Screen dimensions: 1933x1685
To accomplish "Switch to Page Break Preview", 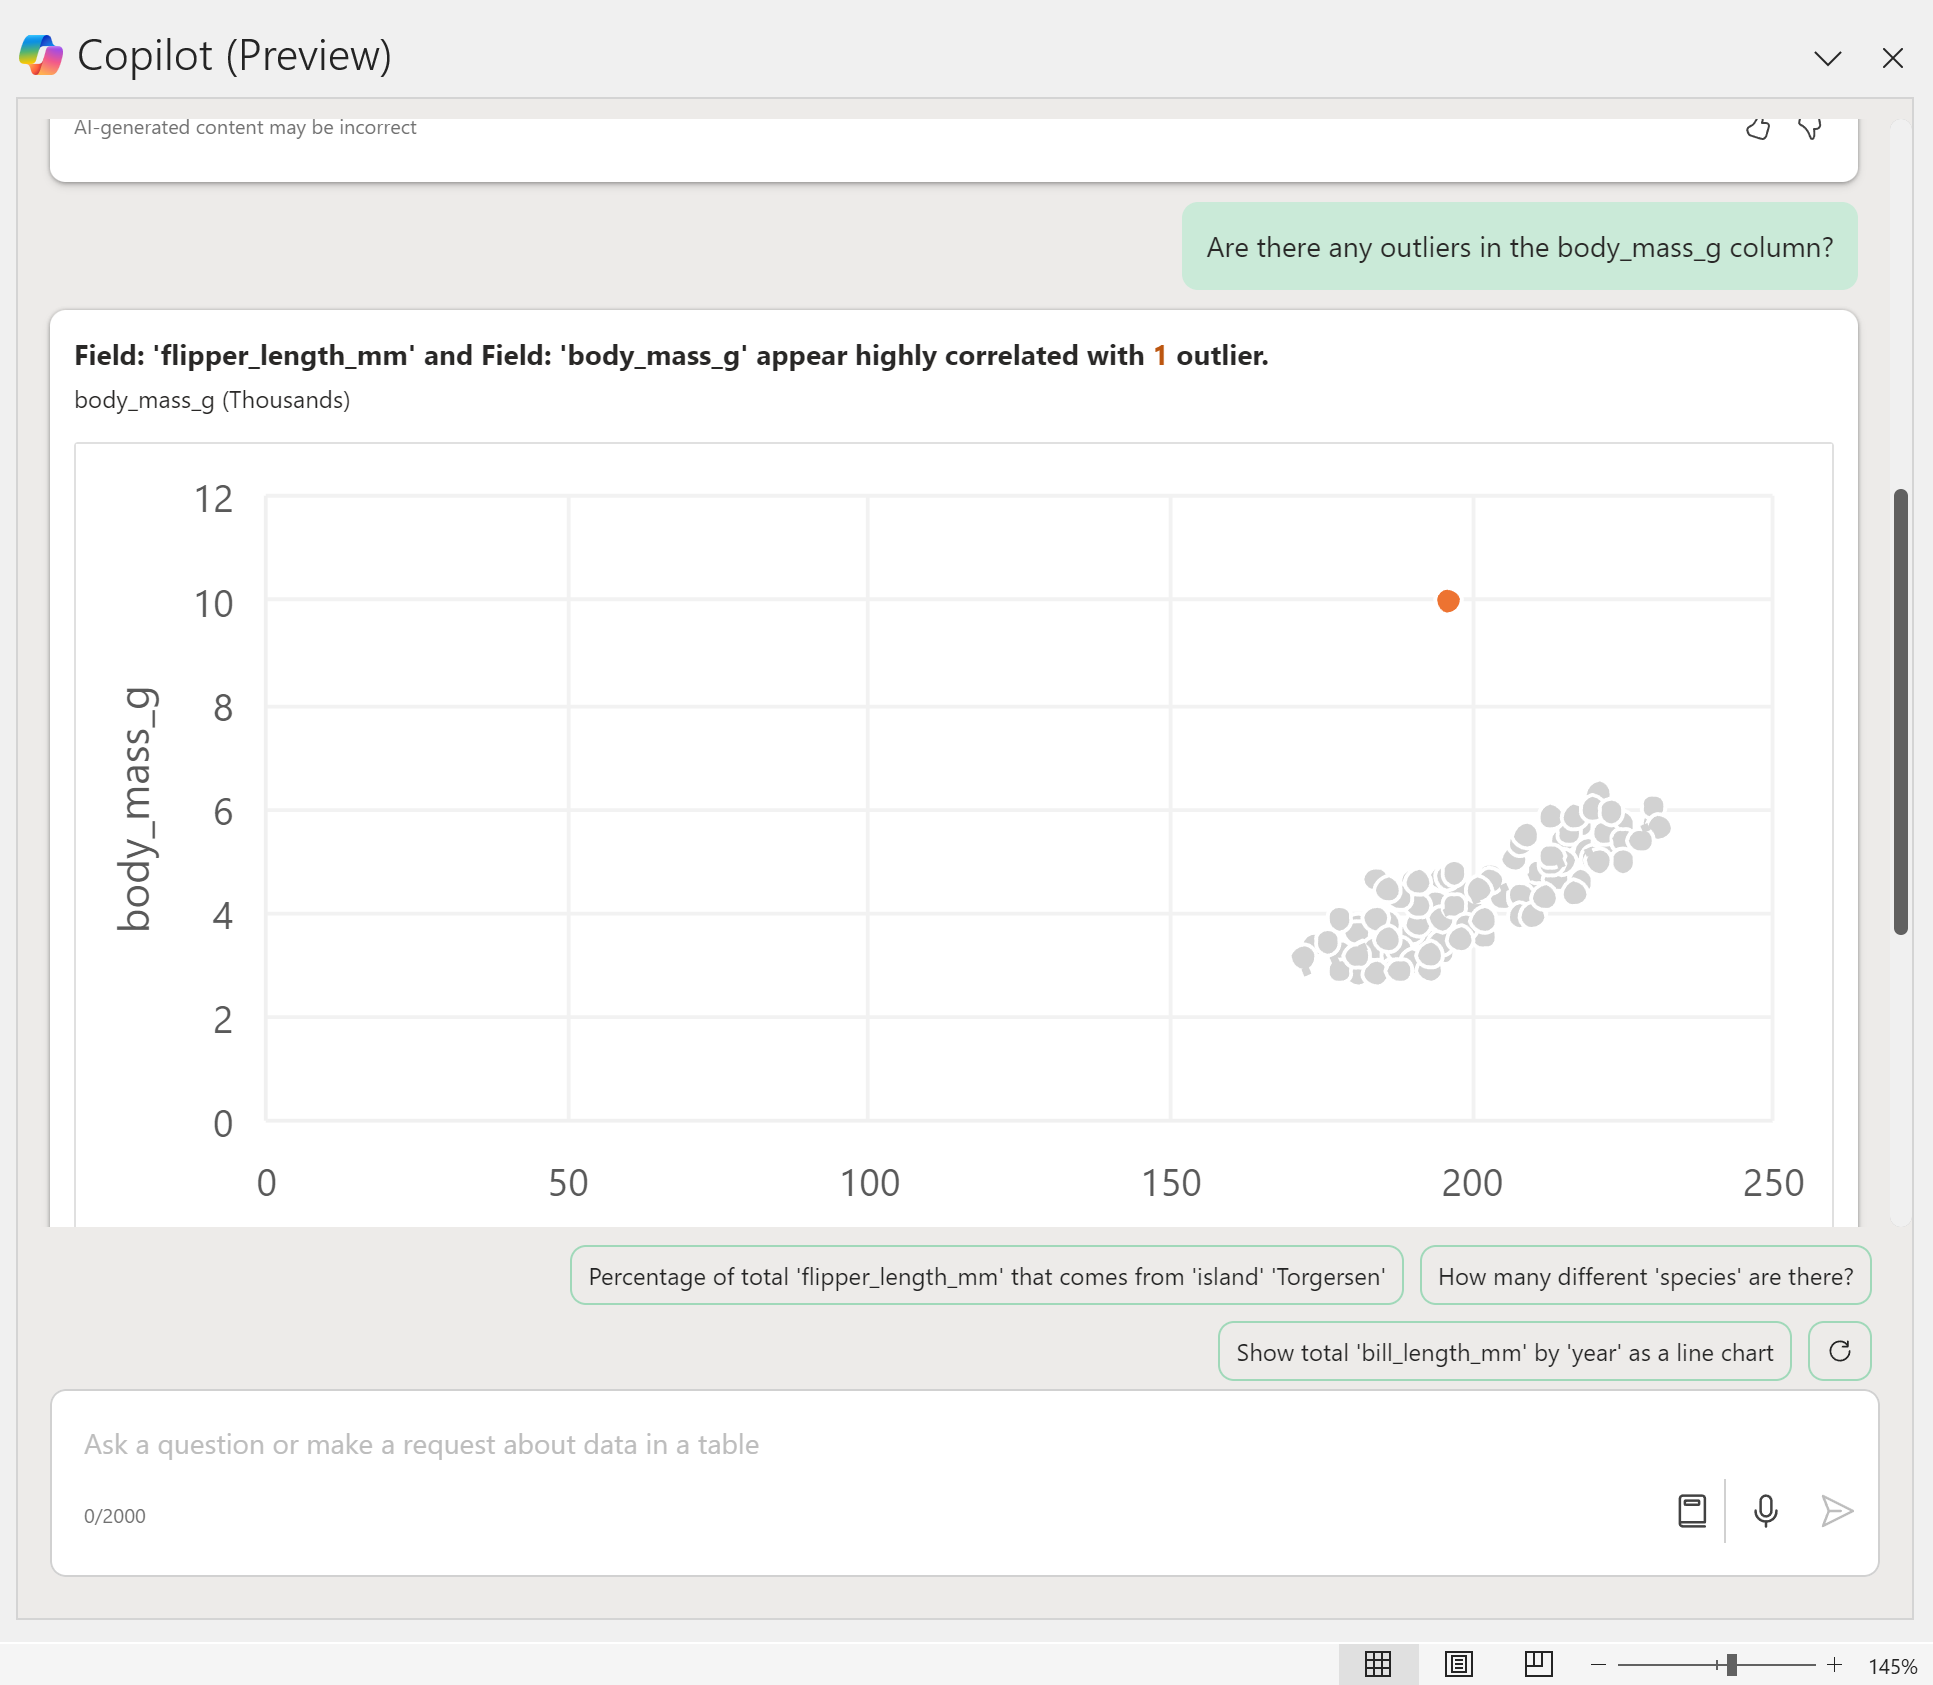I will 1538,1664.
